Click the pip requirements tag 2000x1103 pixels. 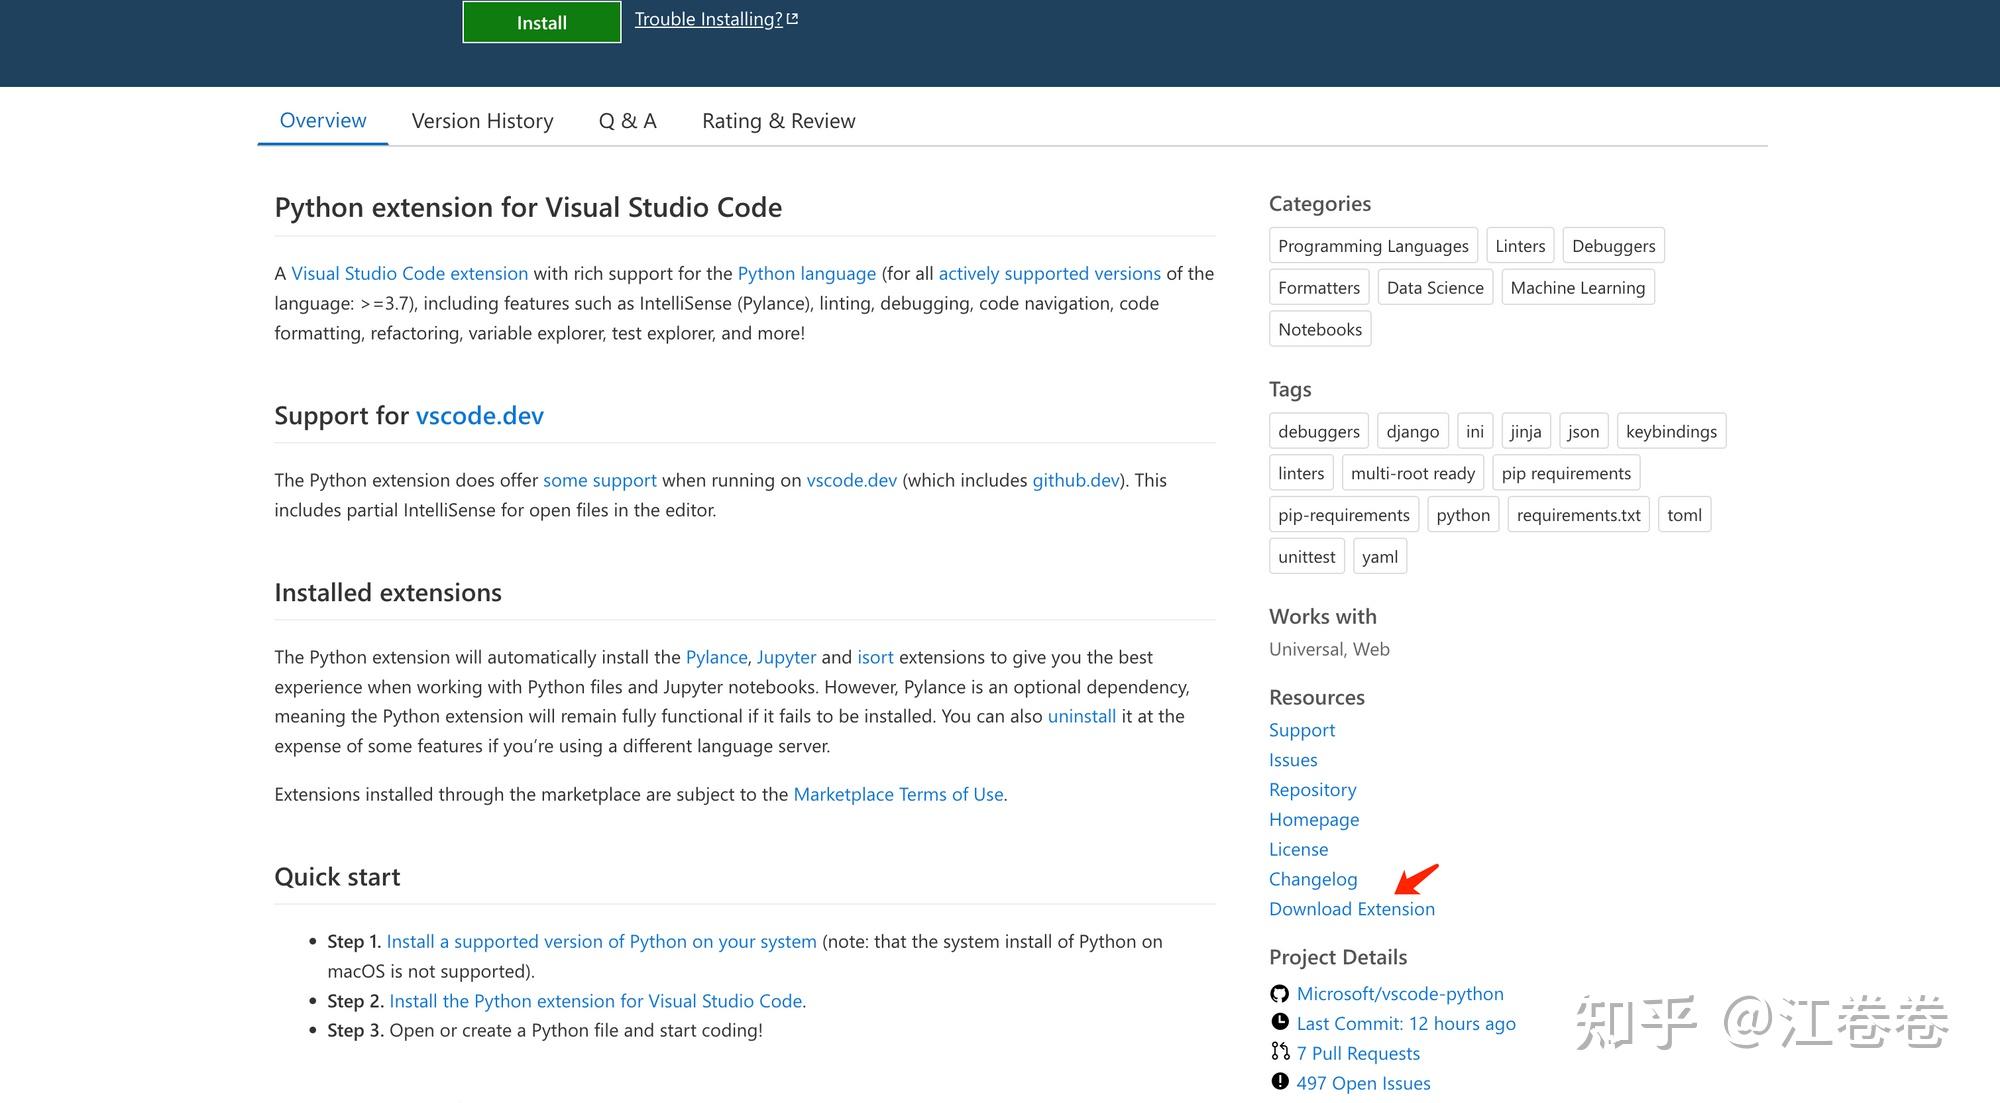tap(1565, 472)
